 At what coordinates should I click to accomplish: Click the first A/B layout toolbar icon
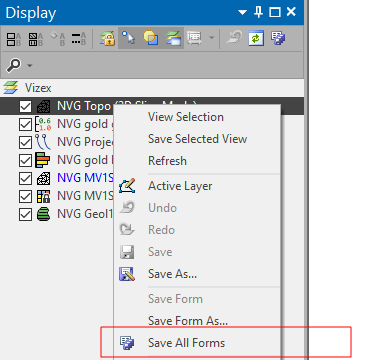tap(14, 39)
